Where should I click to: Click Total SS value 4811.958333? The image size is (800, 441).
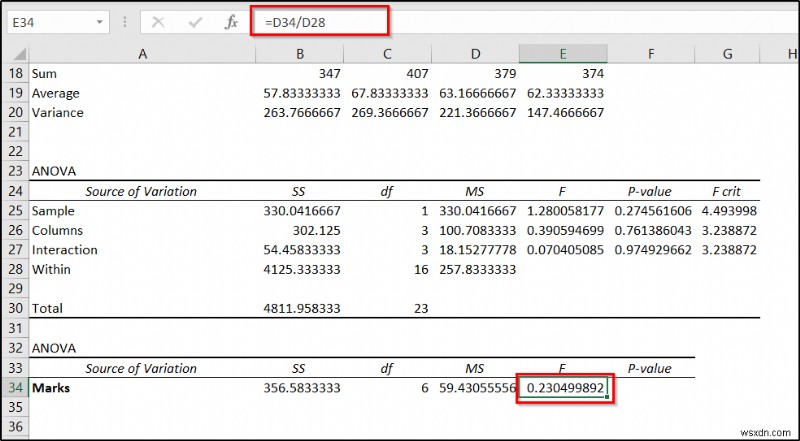(302, 308)
